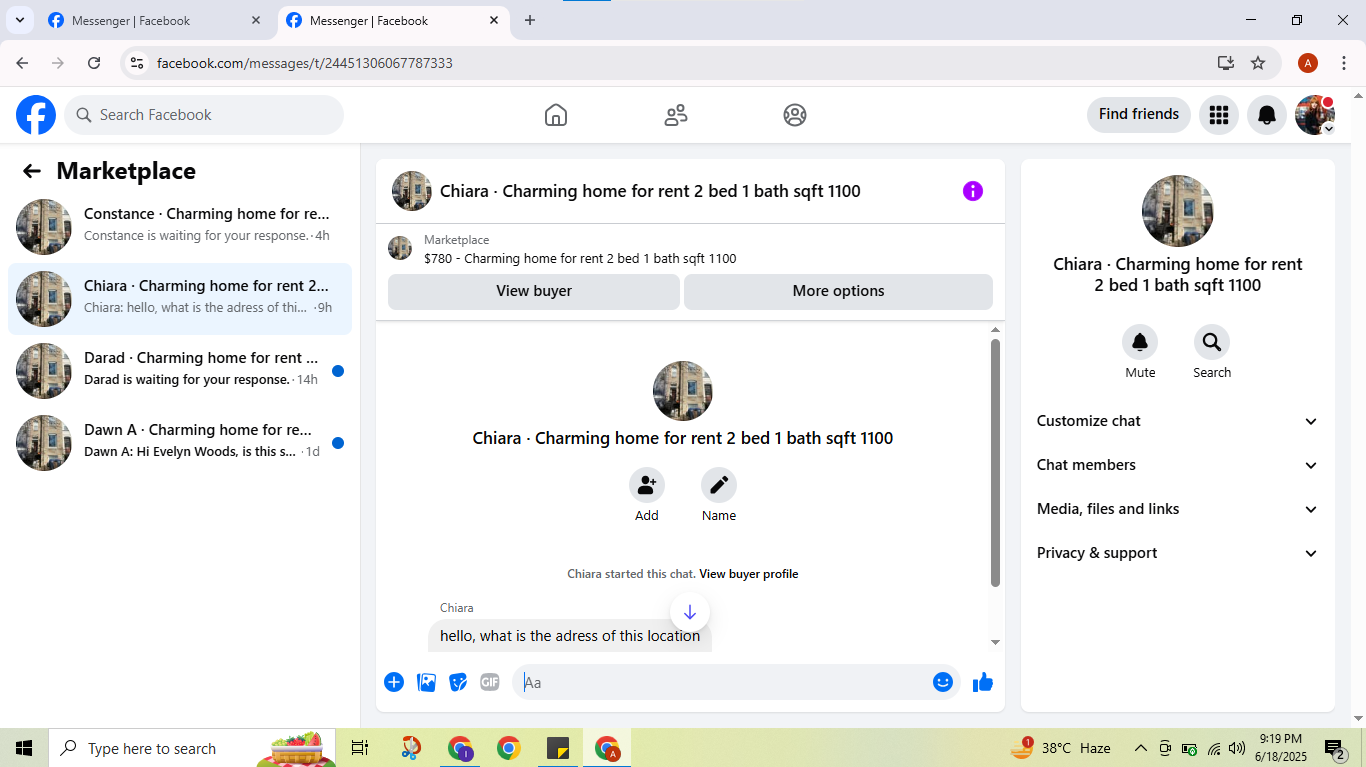Open Darad conversation in the list
1366x767 pixels.
tap(180, 371)
